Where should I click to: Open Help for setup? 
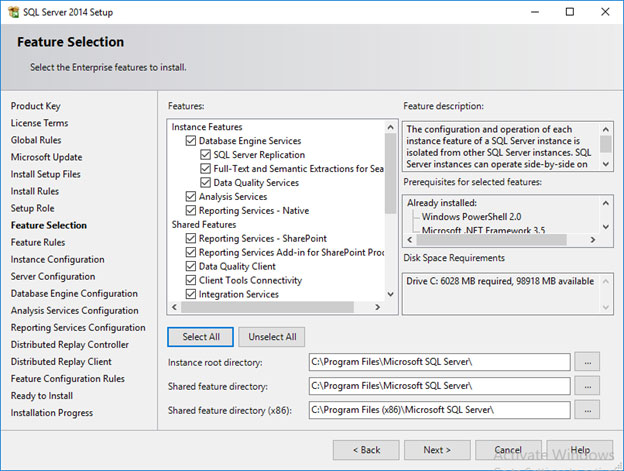(580, 450)
